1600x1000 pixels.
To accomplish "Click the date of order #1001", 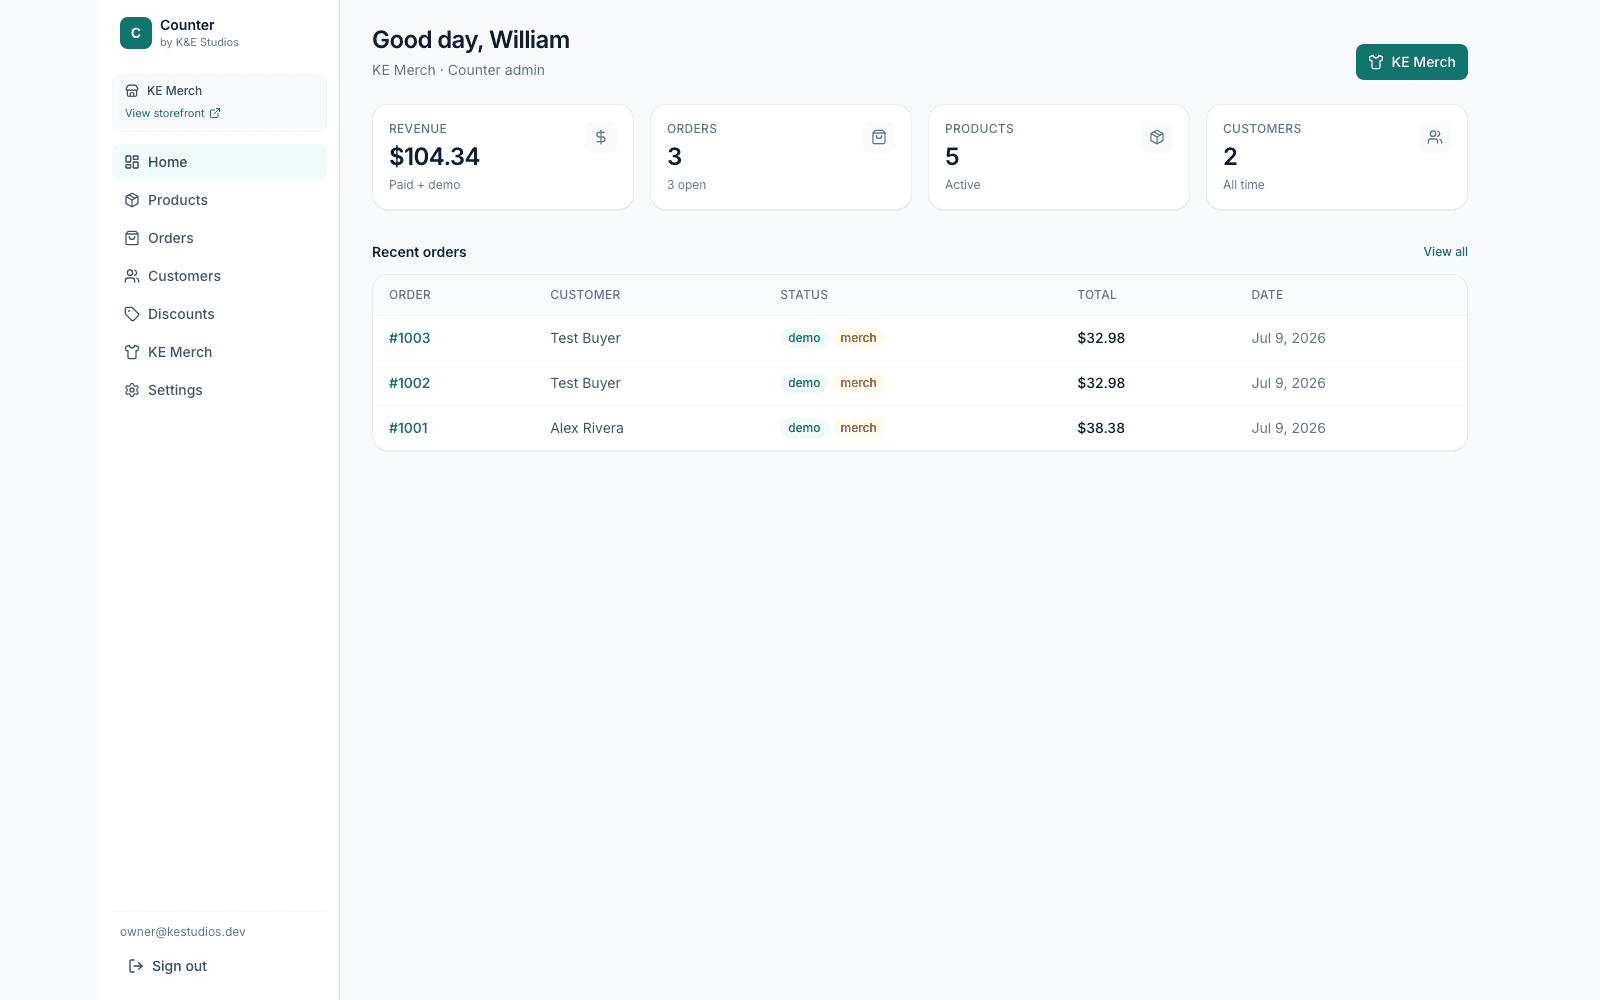I will tap(1288, 428).
